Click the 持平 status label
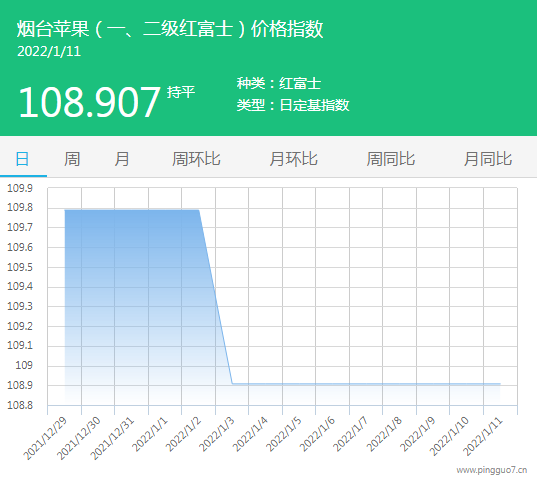The image size is (537, 478). tap(181, 92)
